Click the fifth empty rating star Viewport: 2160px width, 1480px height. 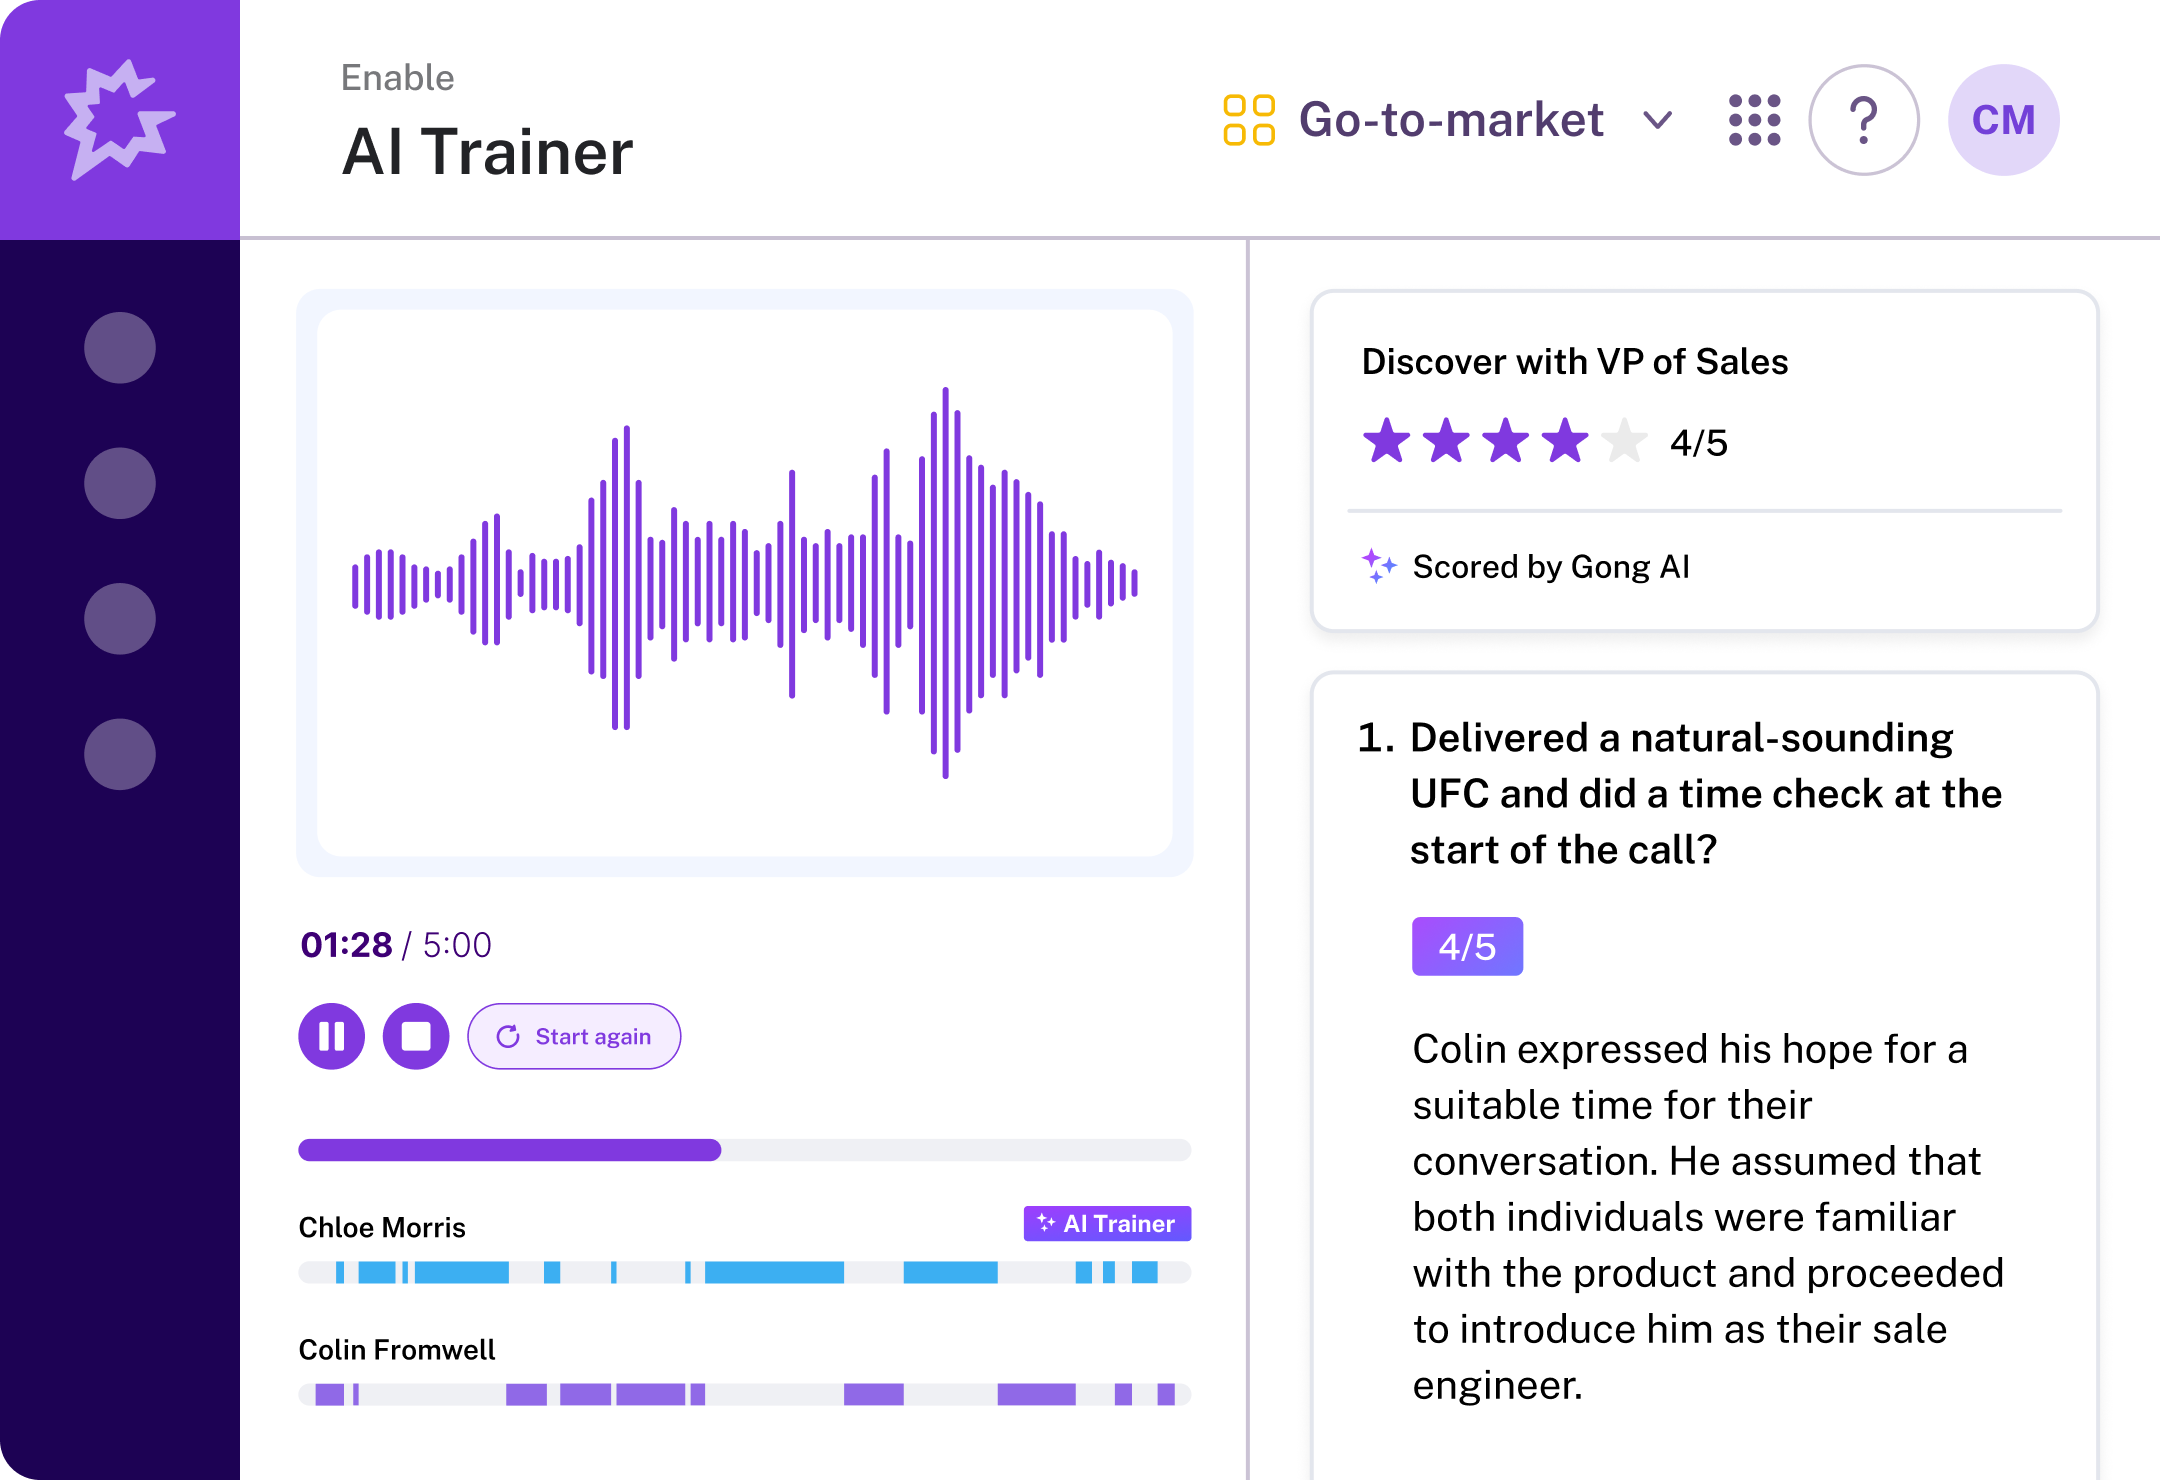1624,441
